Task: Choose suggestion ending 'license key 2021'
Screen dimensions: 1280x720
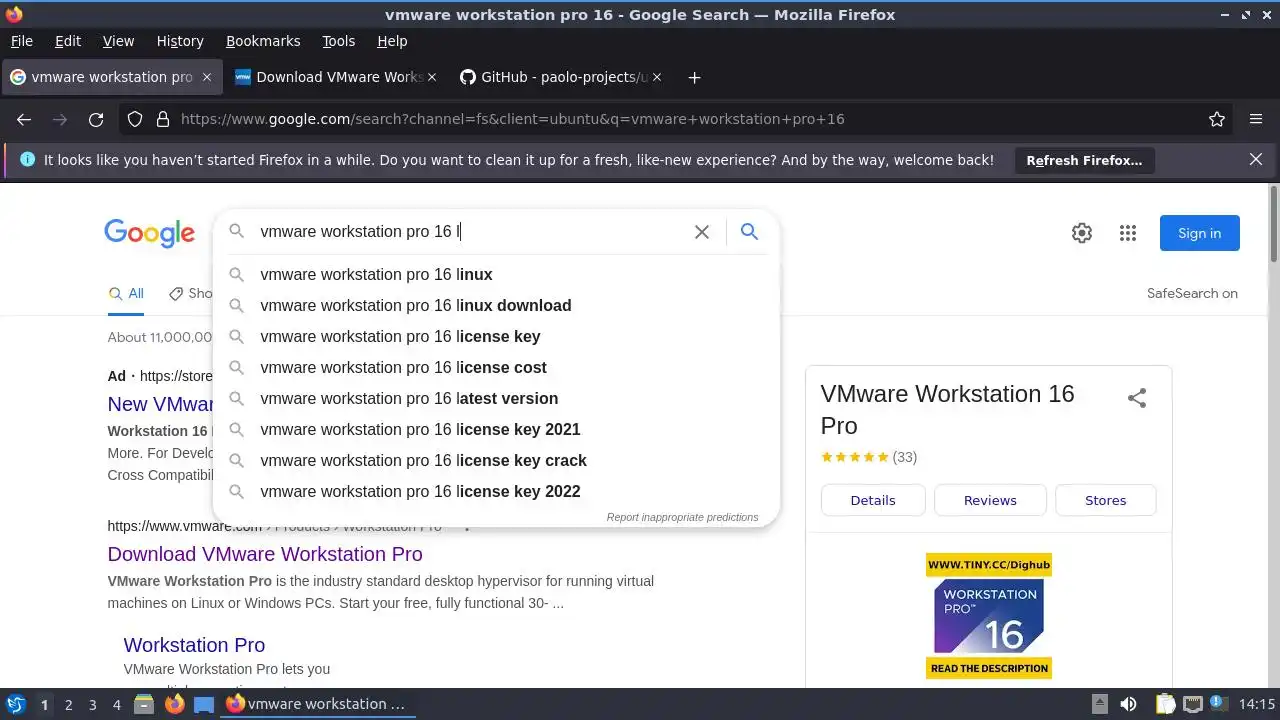Action: [x=496, y=429]
